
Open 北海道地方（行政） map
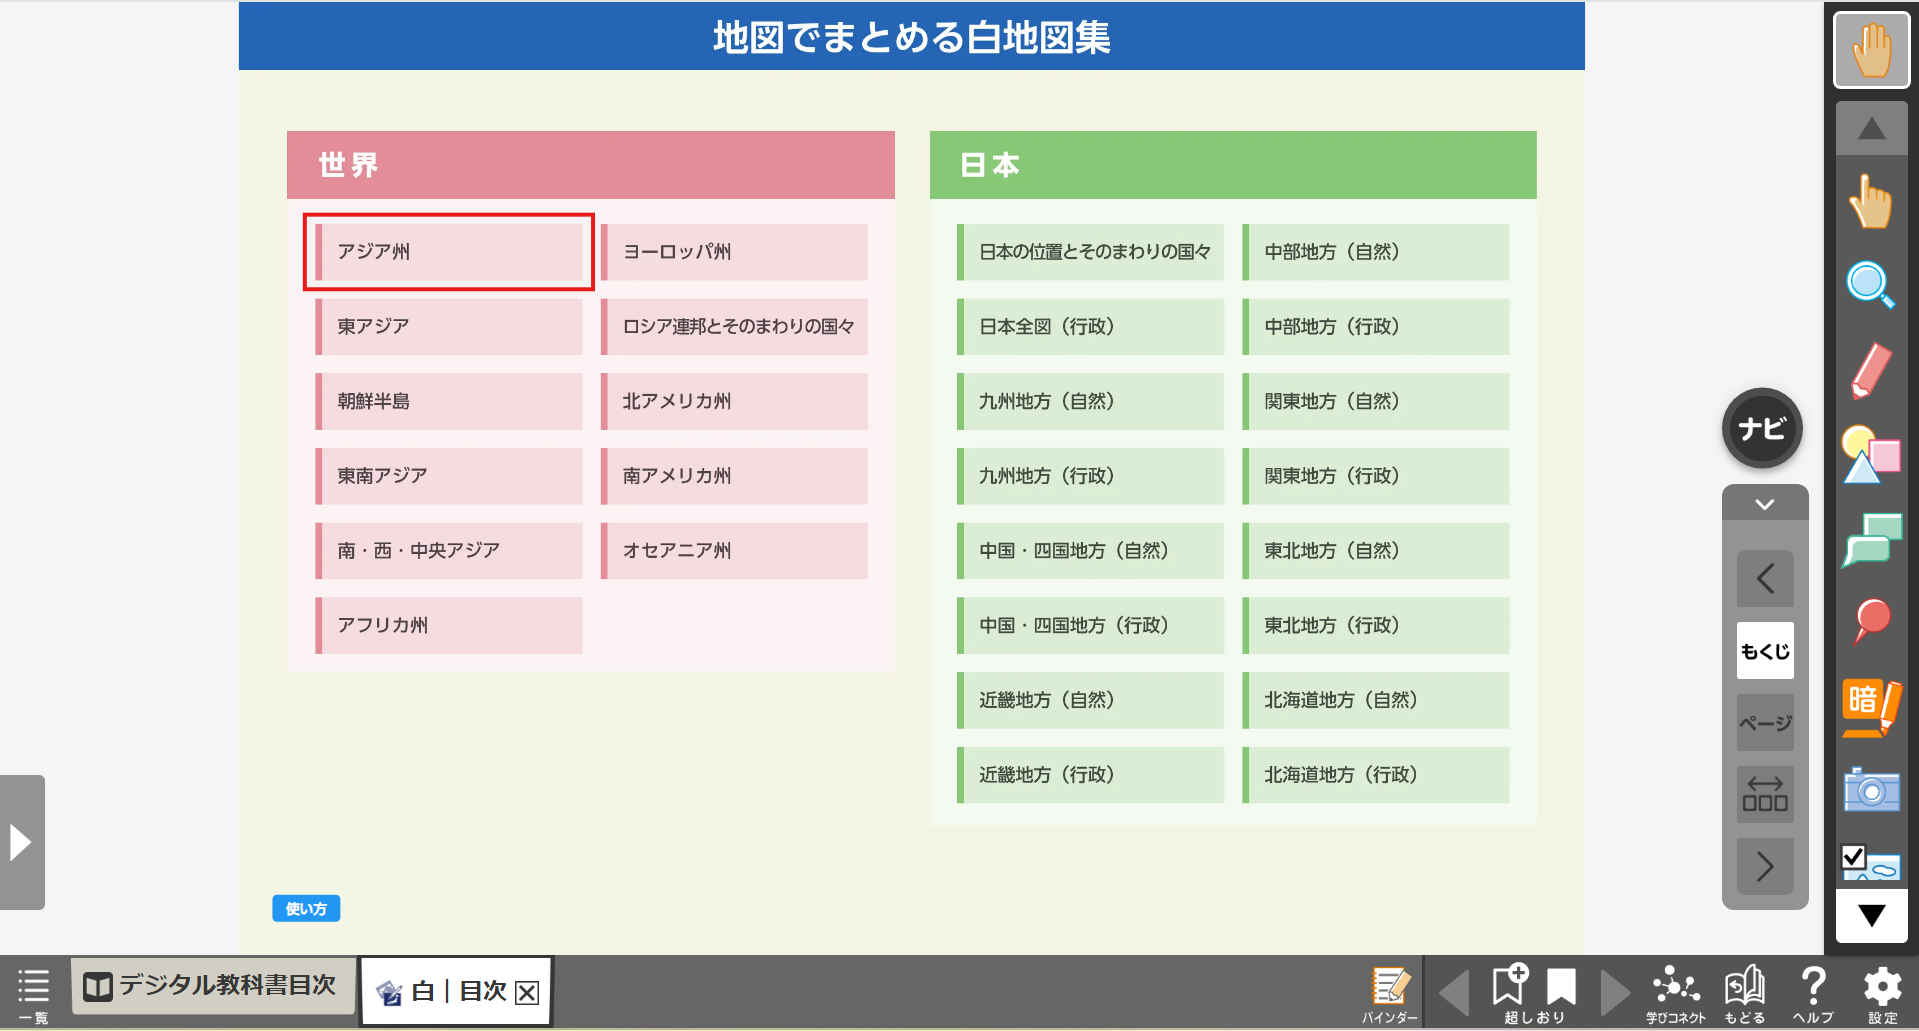[1375, 775]
